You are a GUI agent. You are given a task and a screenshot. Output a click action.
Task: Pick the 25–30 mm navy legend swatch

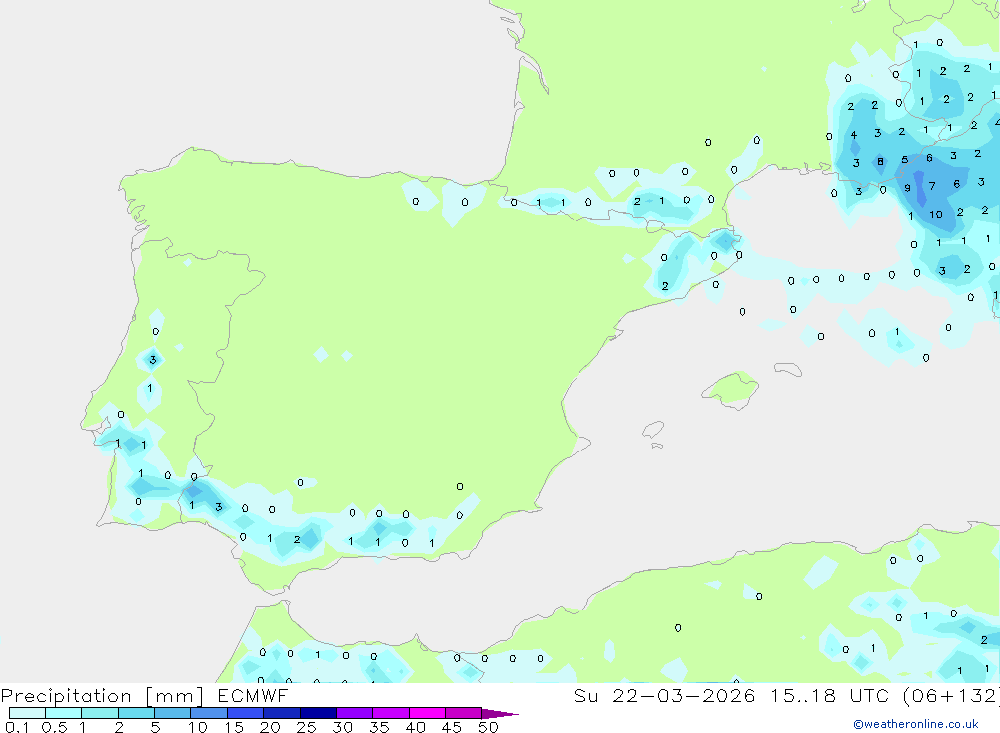[x=318, y=713]
